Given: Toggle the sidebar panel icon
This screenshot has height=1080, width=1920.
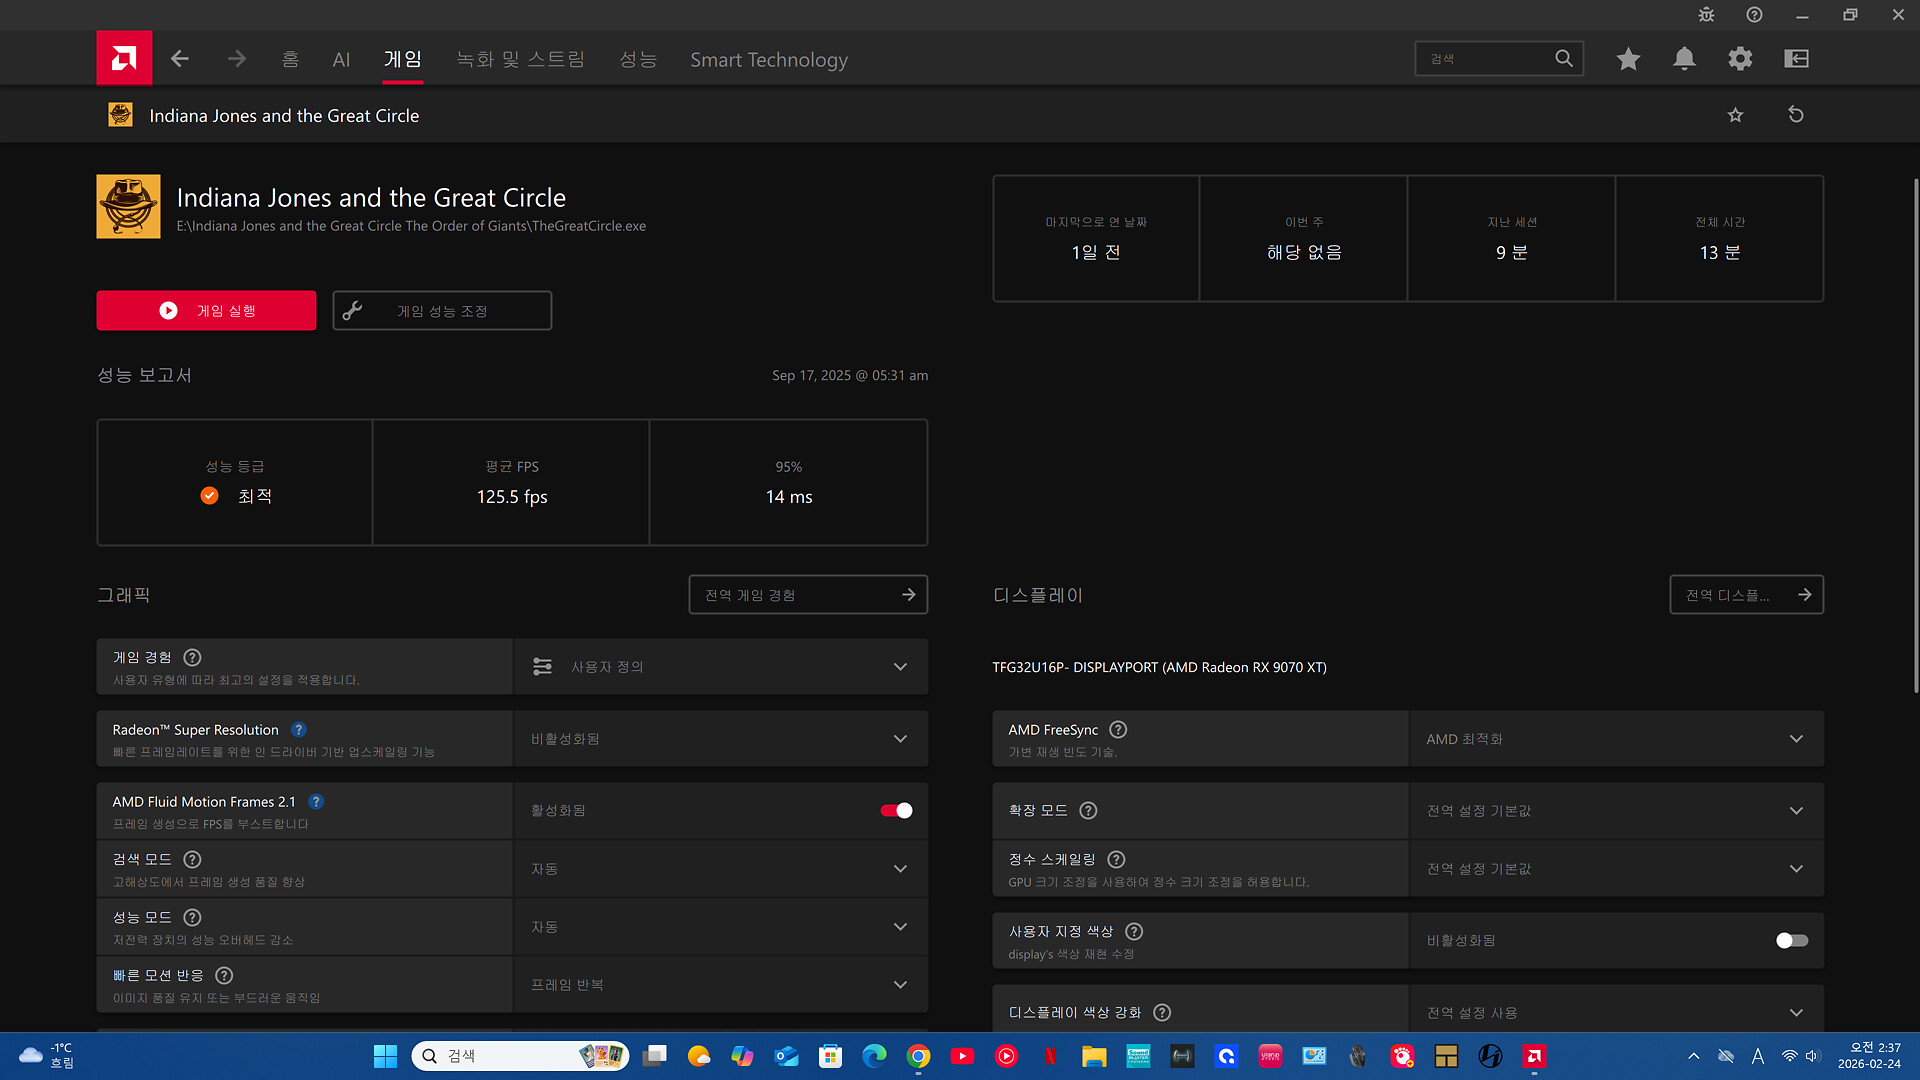Looking at the screenshot, I should [1796, 59].
